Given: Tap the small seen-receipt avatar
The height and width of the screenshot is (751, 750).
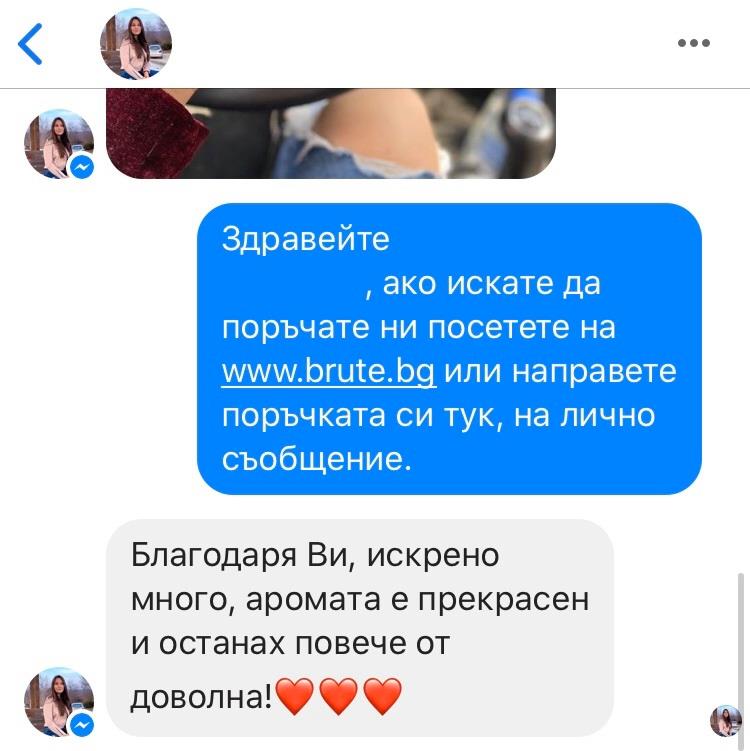Looking at the screenshot, I should [725, 721].
